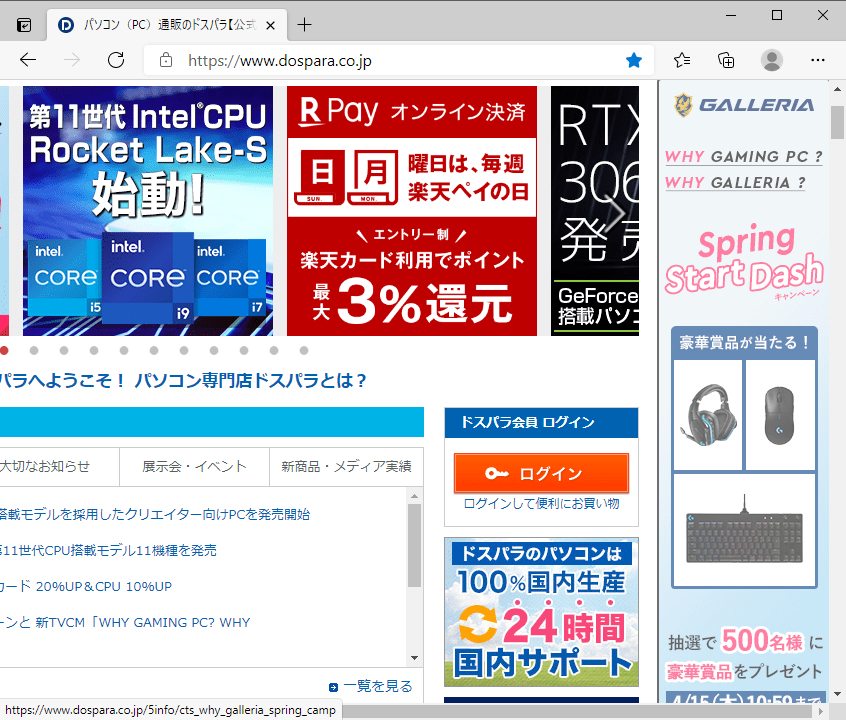Switch to 新商品・メディア実績 tab
Screen dimensions: 846x720
[x=346, y=467]
